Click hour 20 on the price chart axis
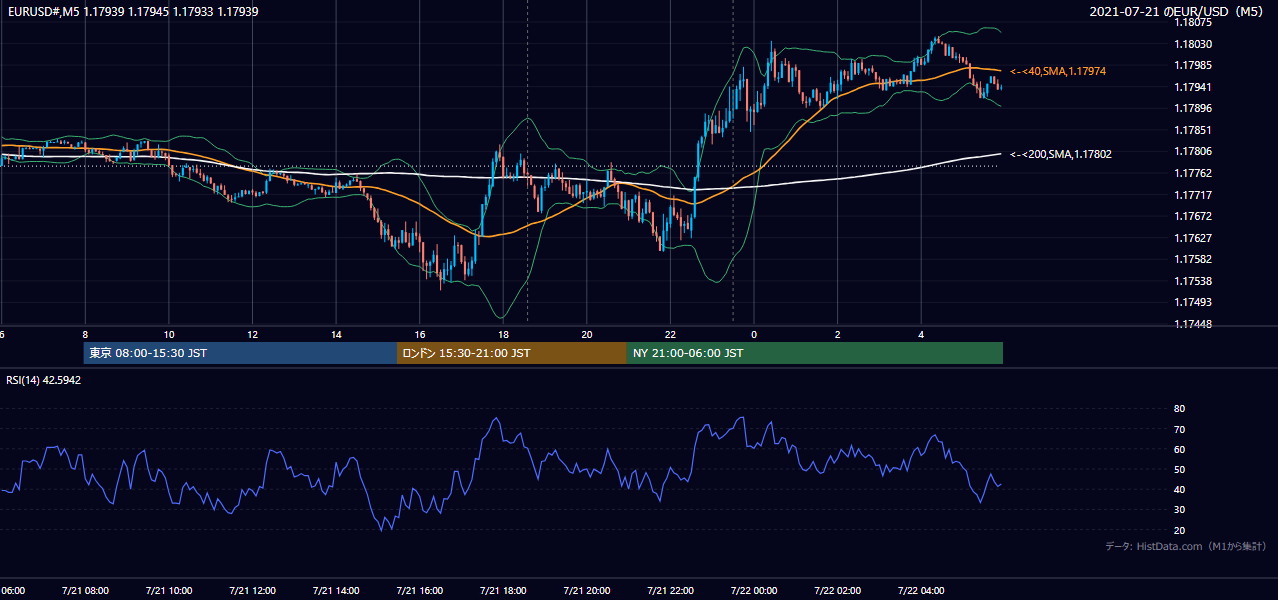This screenshot has height=600, width=1278. tap(587, 335)
